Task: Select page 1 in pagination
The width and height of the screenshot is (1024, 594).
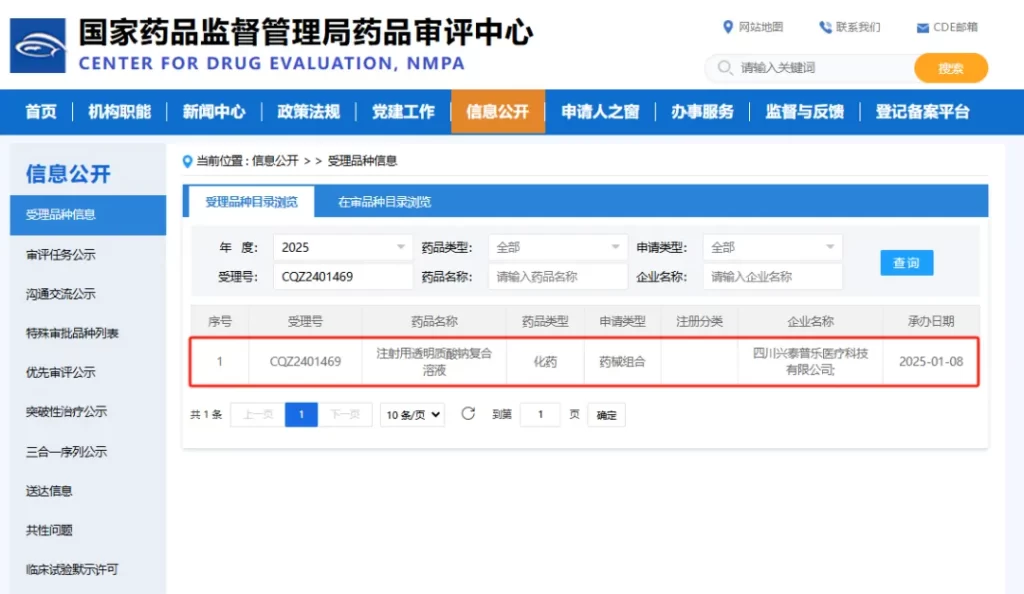Action: 301,414
